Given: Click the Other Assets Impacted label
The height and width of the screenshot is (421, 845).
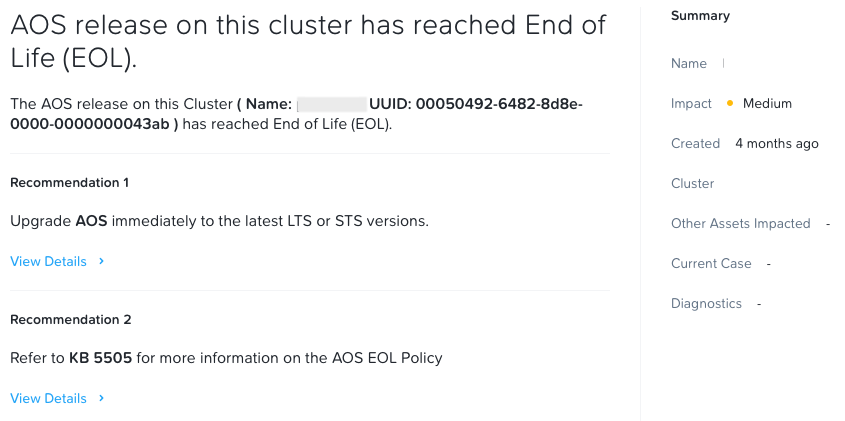Looking at the screenshot, I should pyautogui.click(x=740, y=223).
